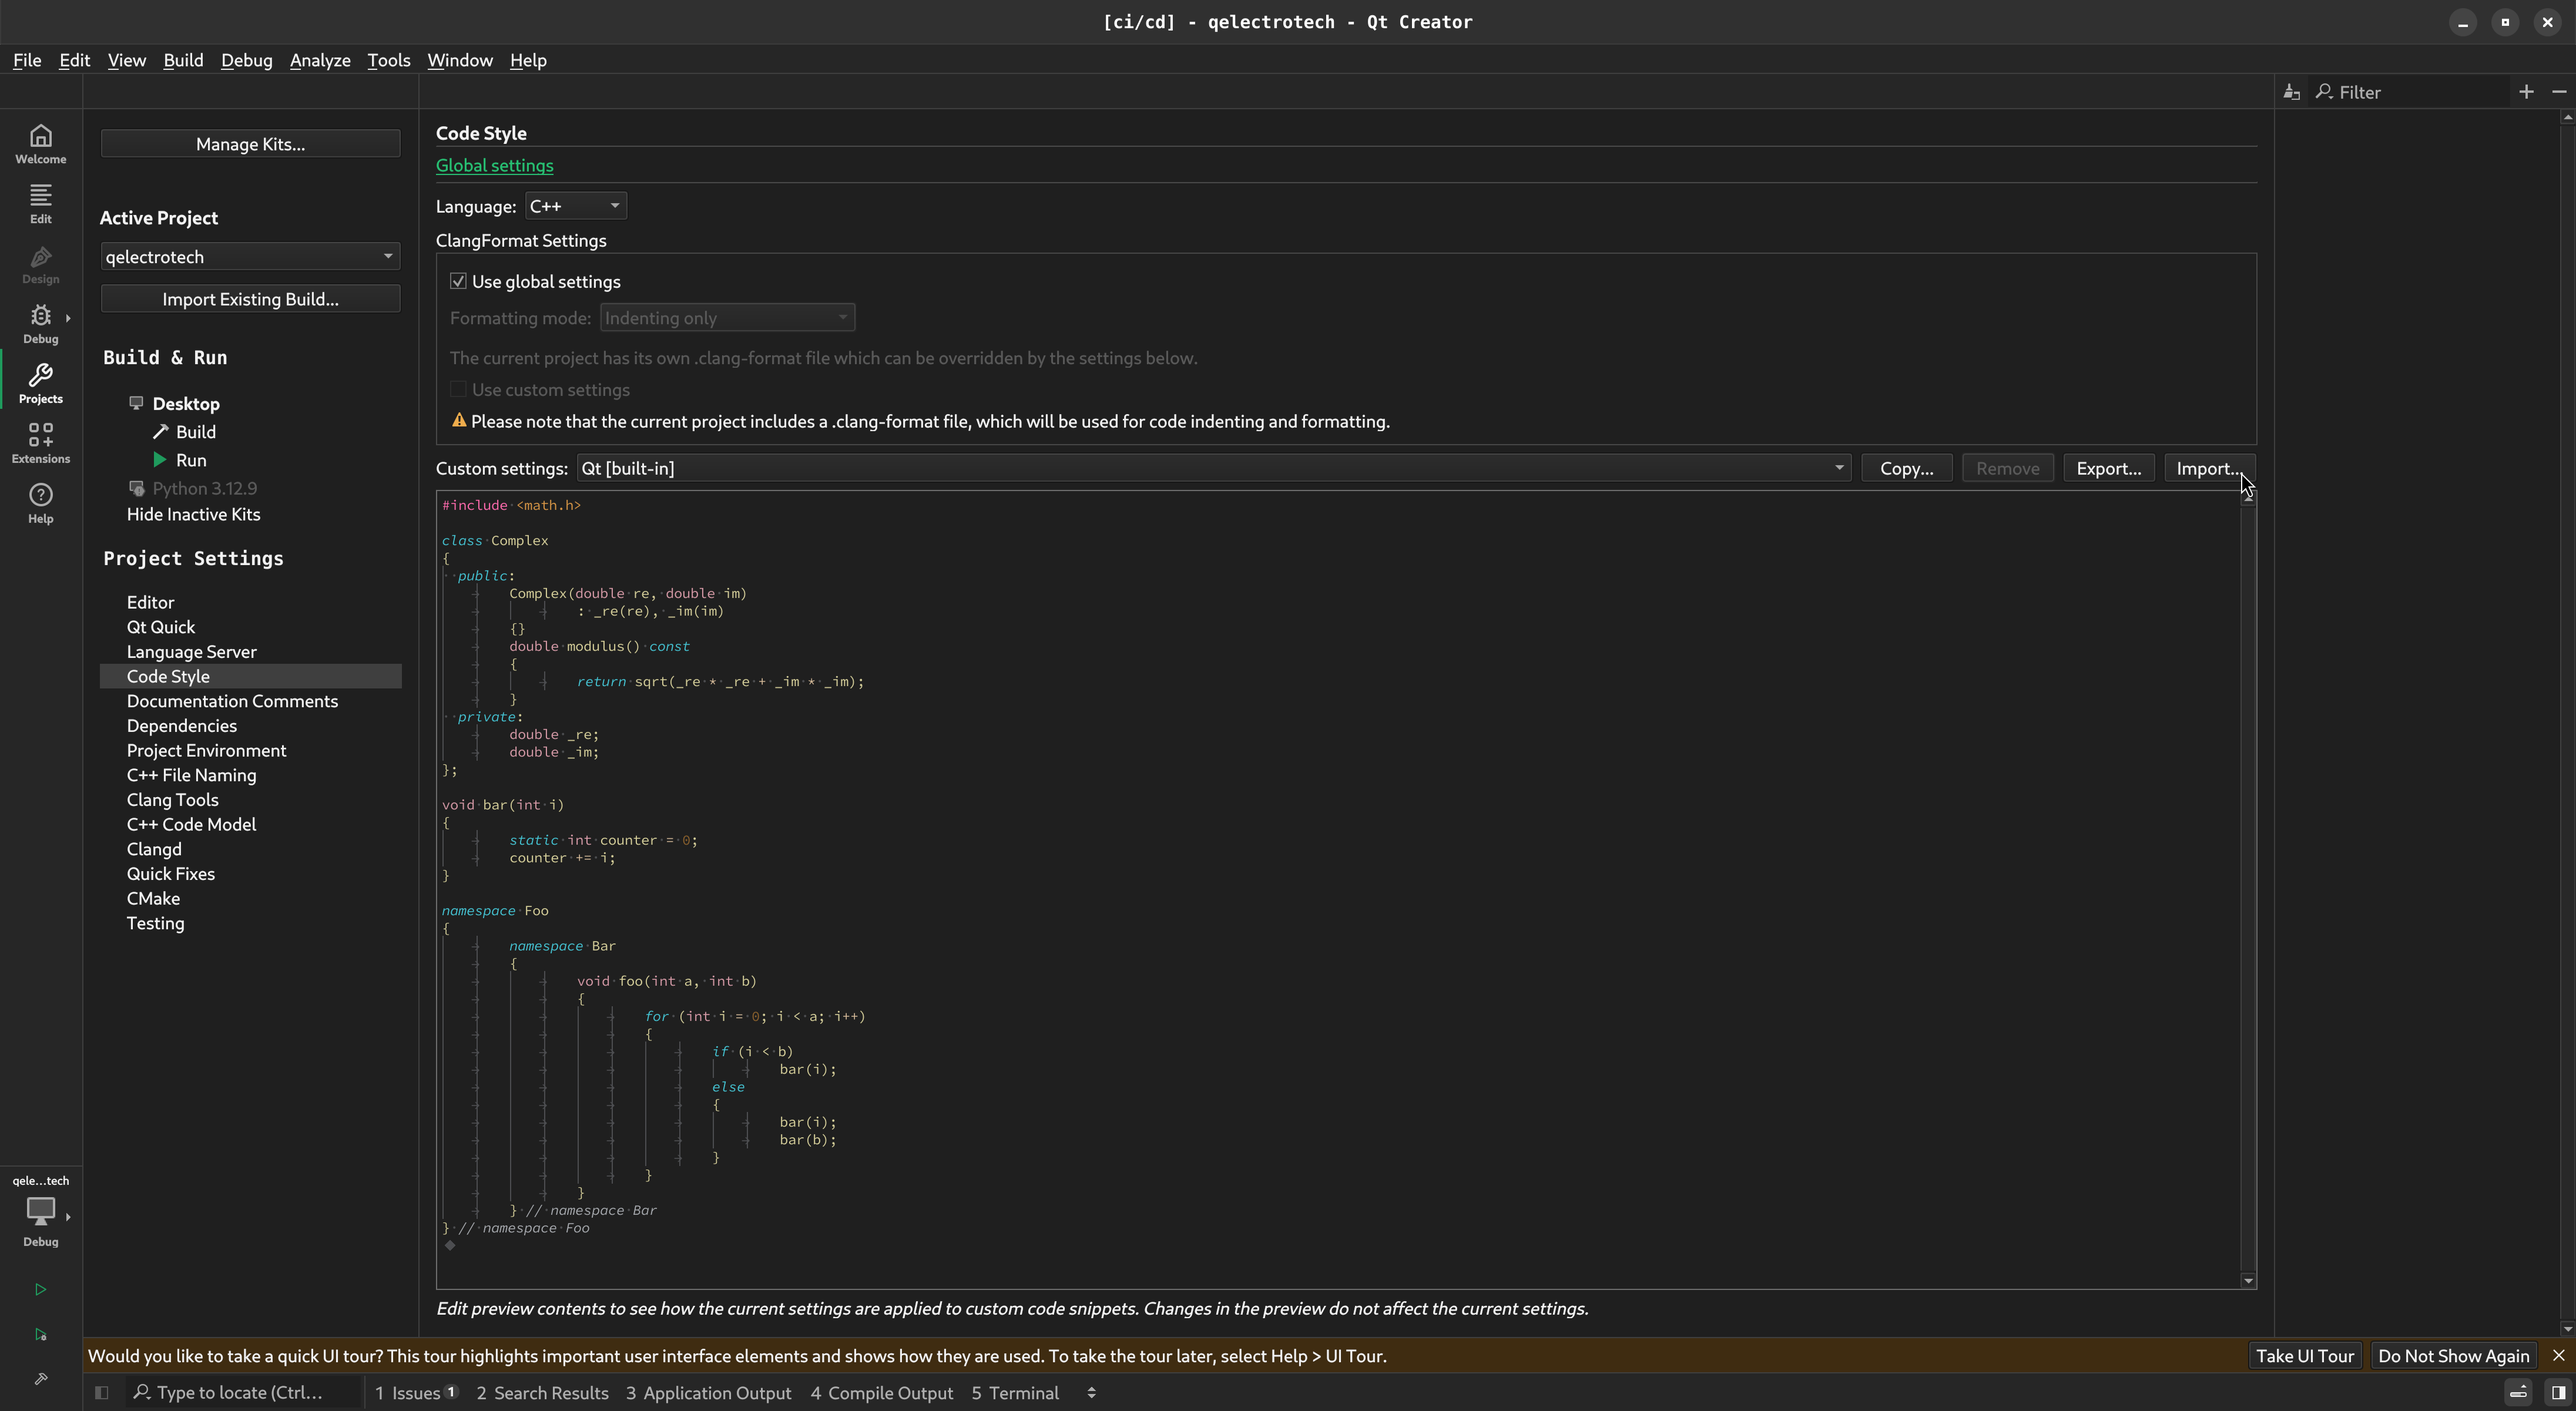
Task: Open the Custom settings Qt [built-in] dropdown
Action: pyautogui.click(x=1214, y=469)
